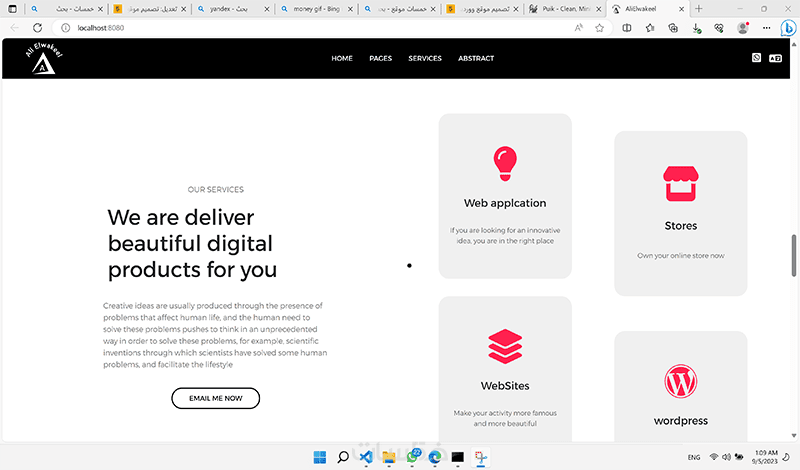Open the WebSites service card title
Viewport: 800px width, 470px height.
tap(505, 386)
